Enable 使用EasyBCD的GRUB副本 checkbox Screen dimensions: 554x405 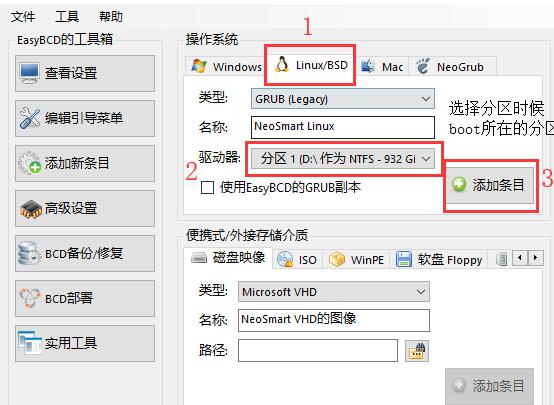coord(207,187)
